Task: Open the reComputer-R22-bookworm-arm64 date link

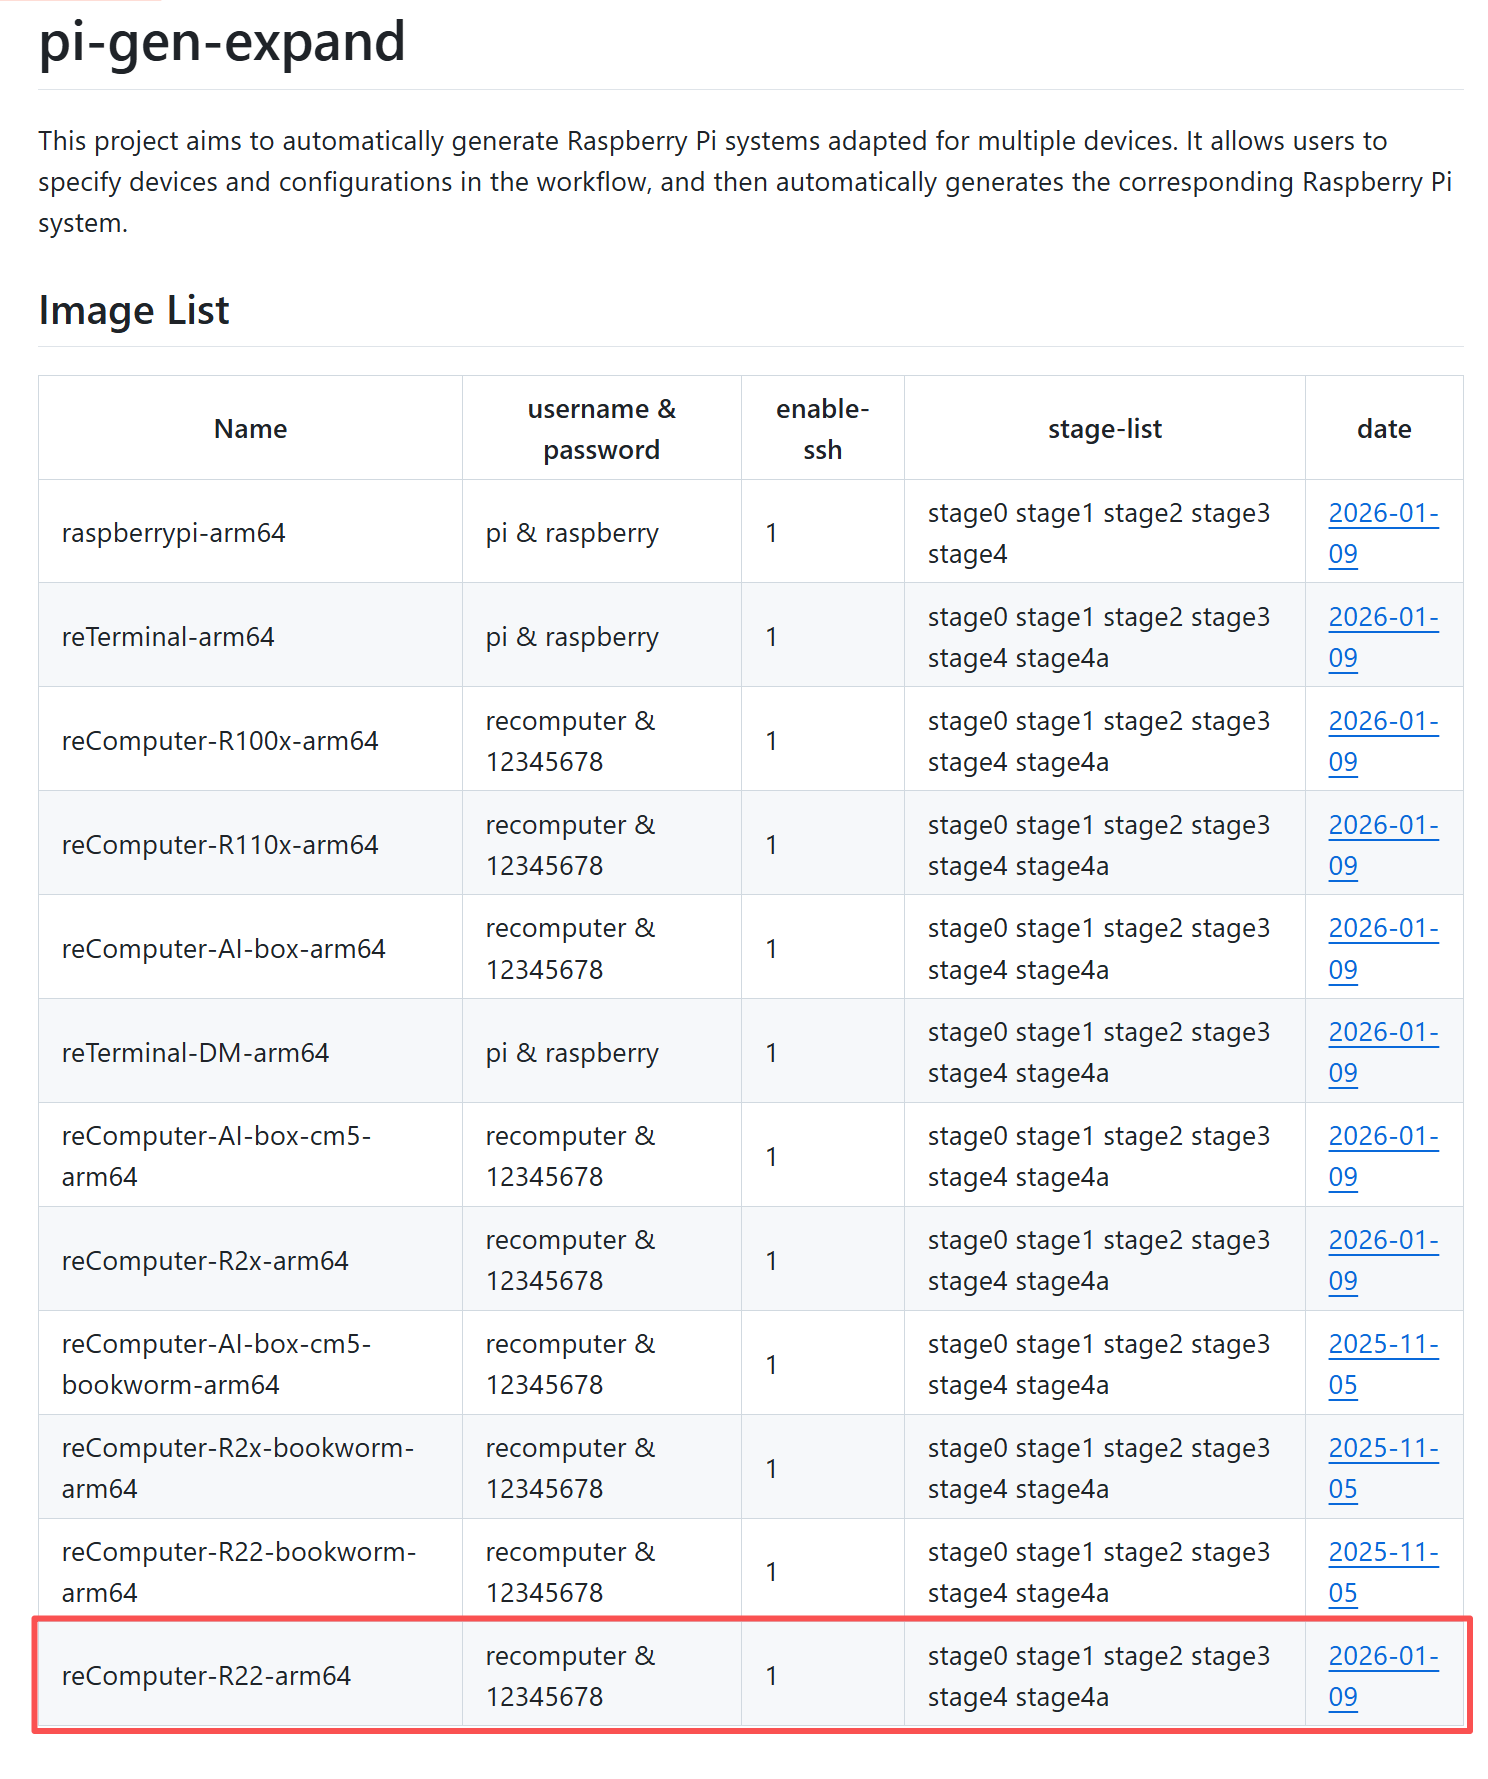Action: pos(1382,1553)
